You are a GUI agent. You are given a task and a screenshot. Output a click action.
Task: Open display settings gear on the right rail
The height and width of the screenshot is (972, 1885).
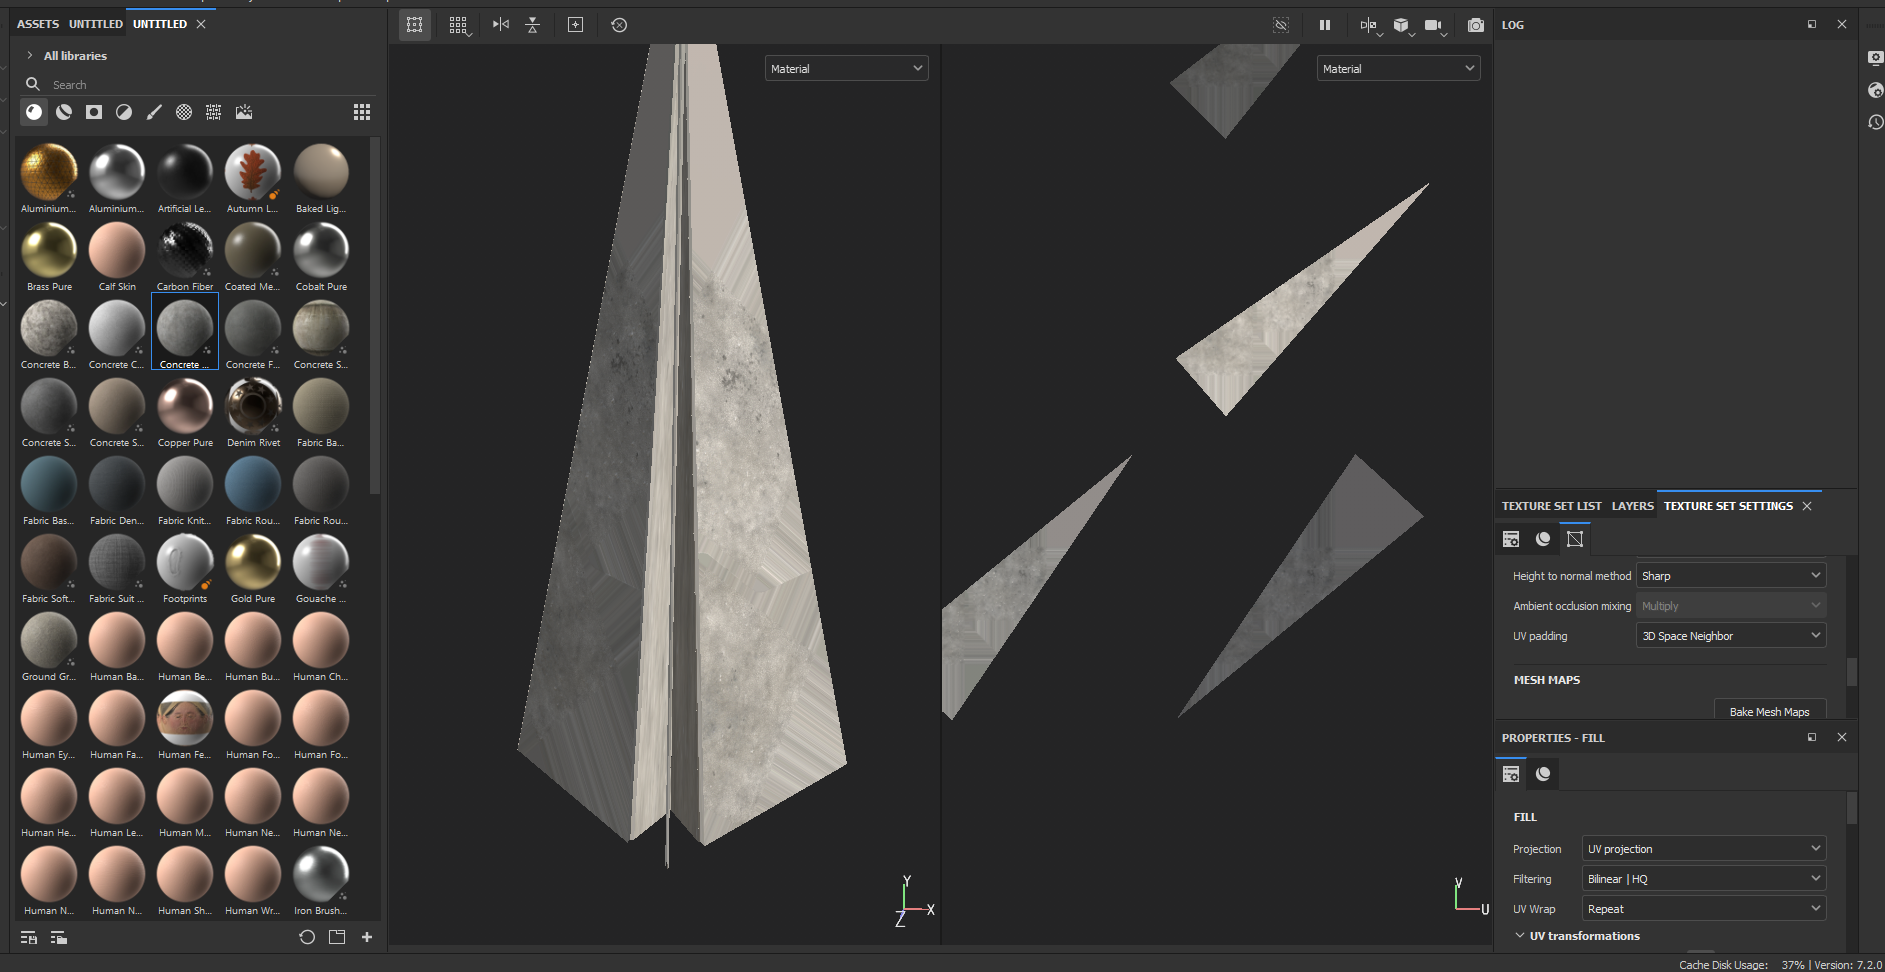(x=1874, y=57)
